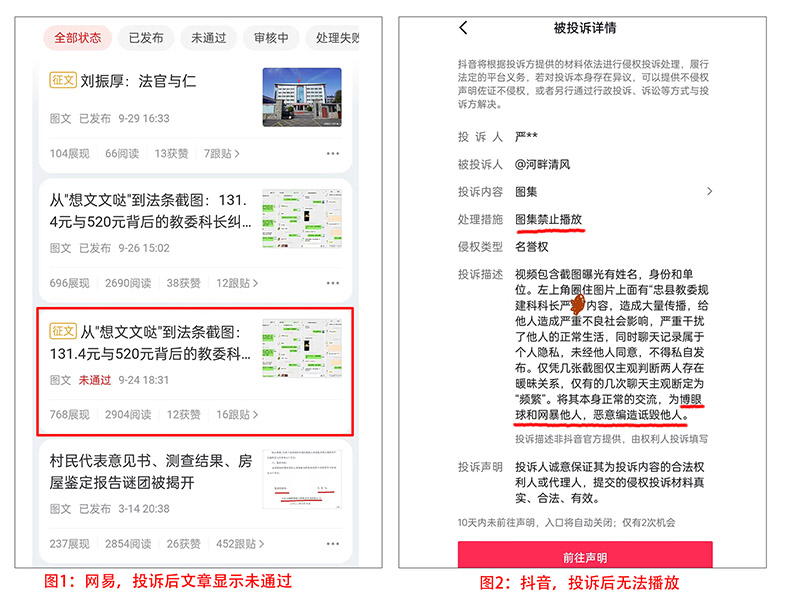800x600 pixels.
Task: Open more options for 村民代表意见书 article
Action: click(x=333, y=544)
